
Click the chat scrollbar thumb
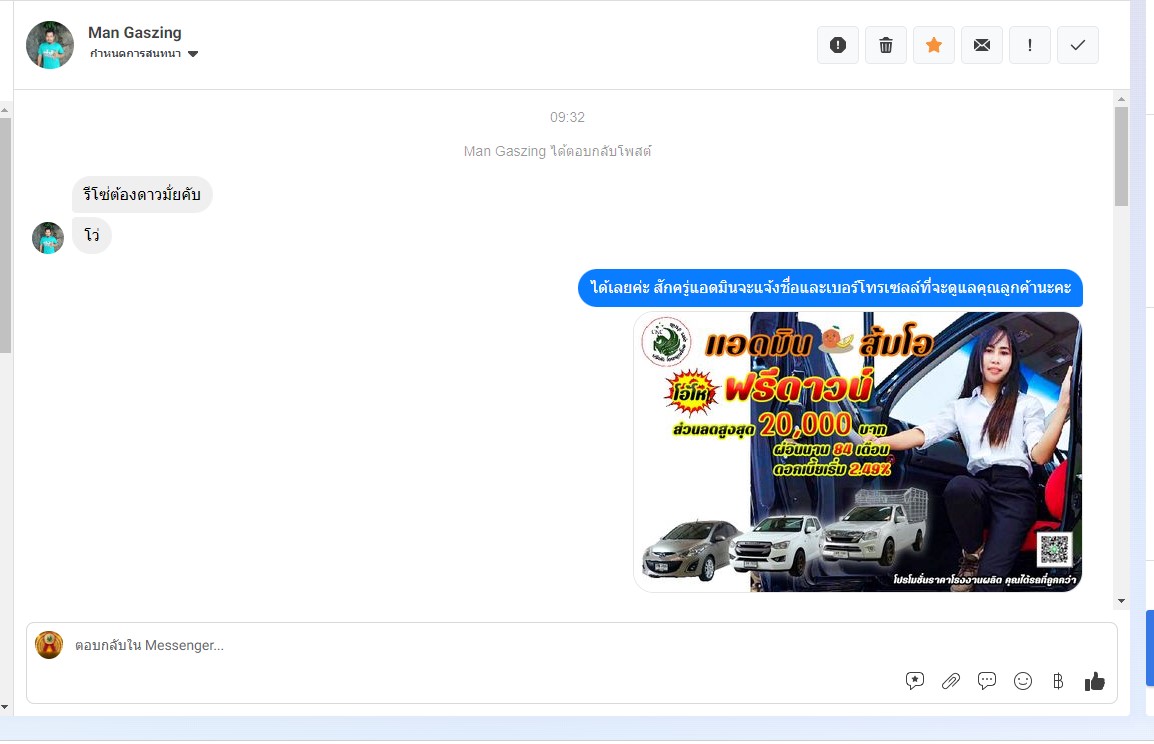pos(1121,156)
